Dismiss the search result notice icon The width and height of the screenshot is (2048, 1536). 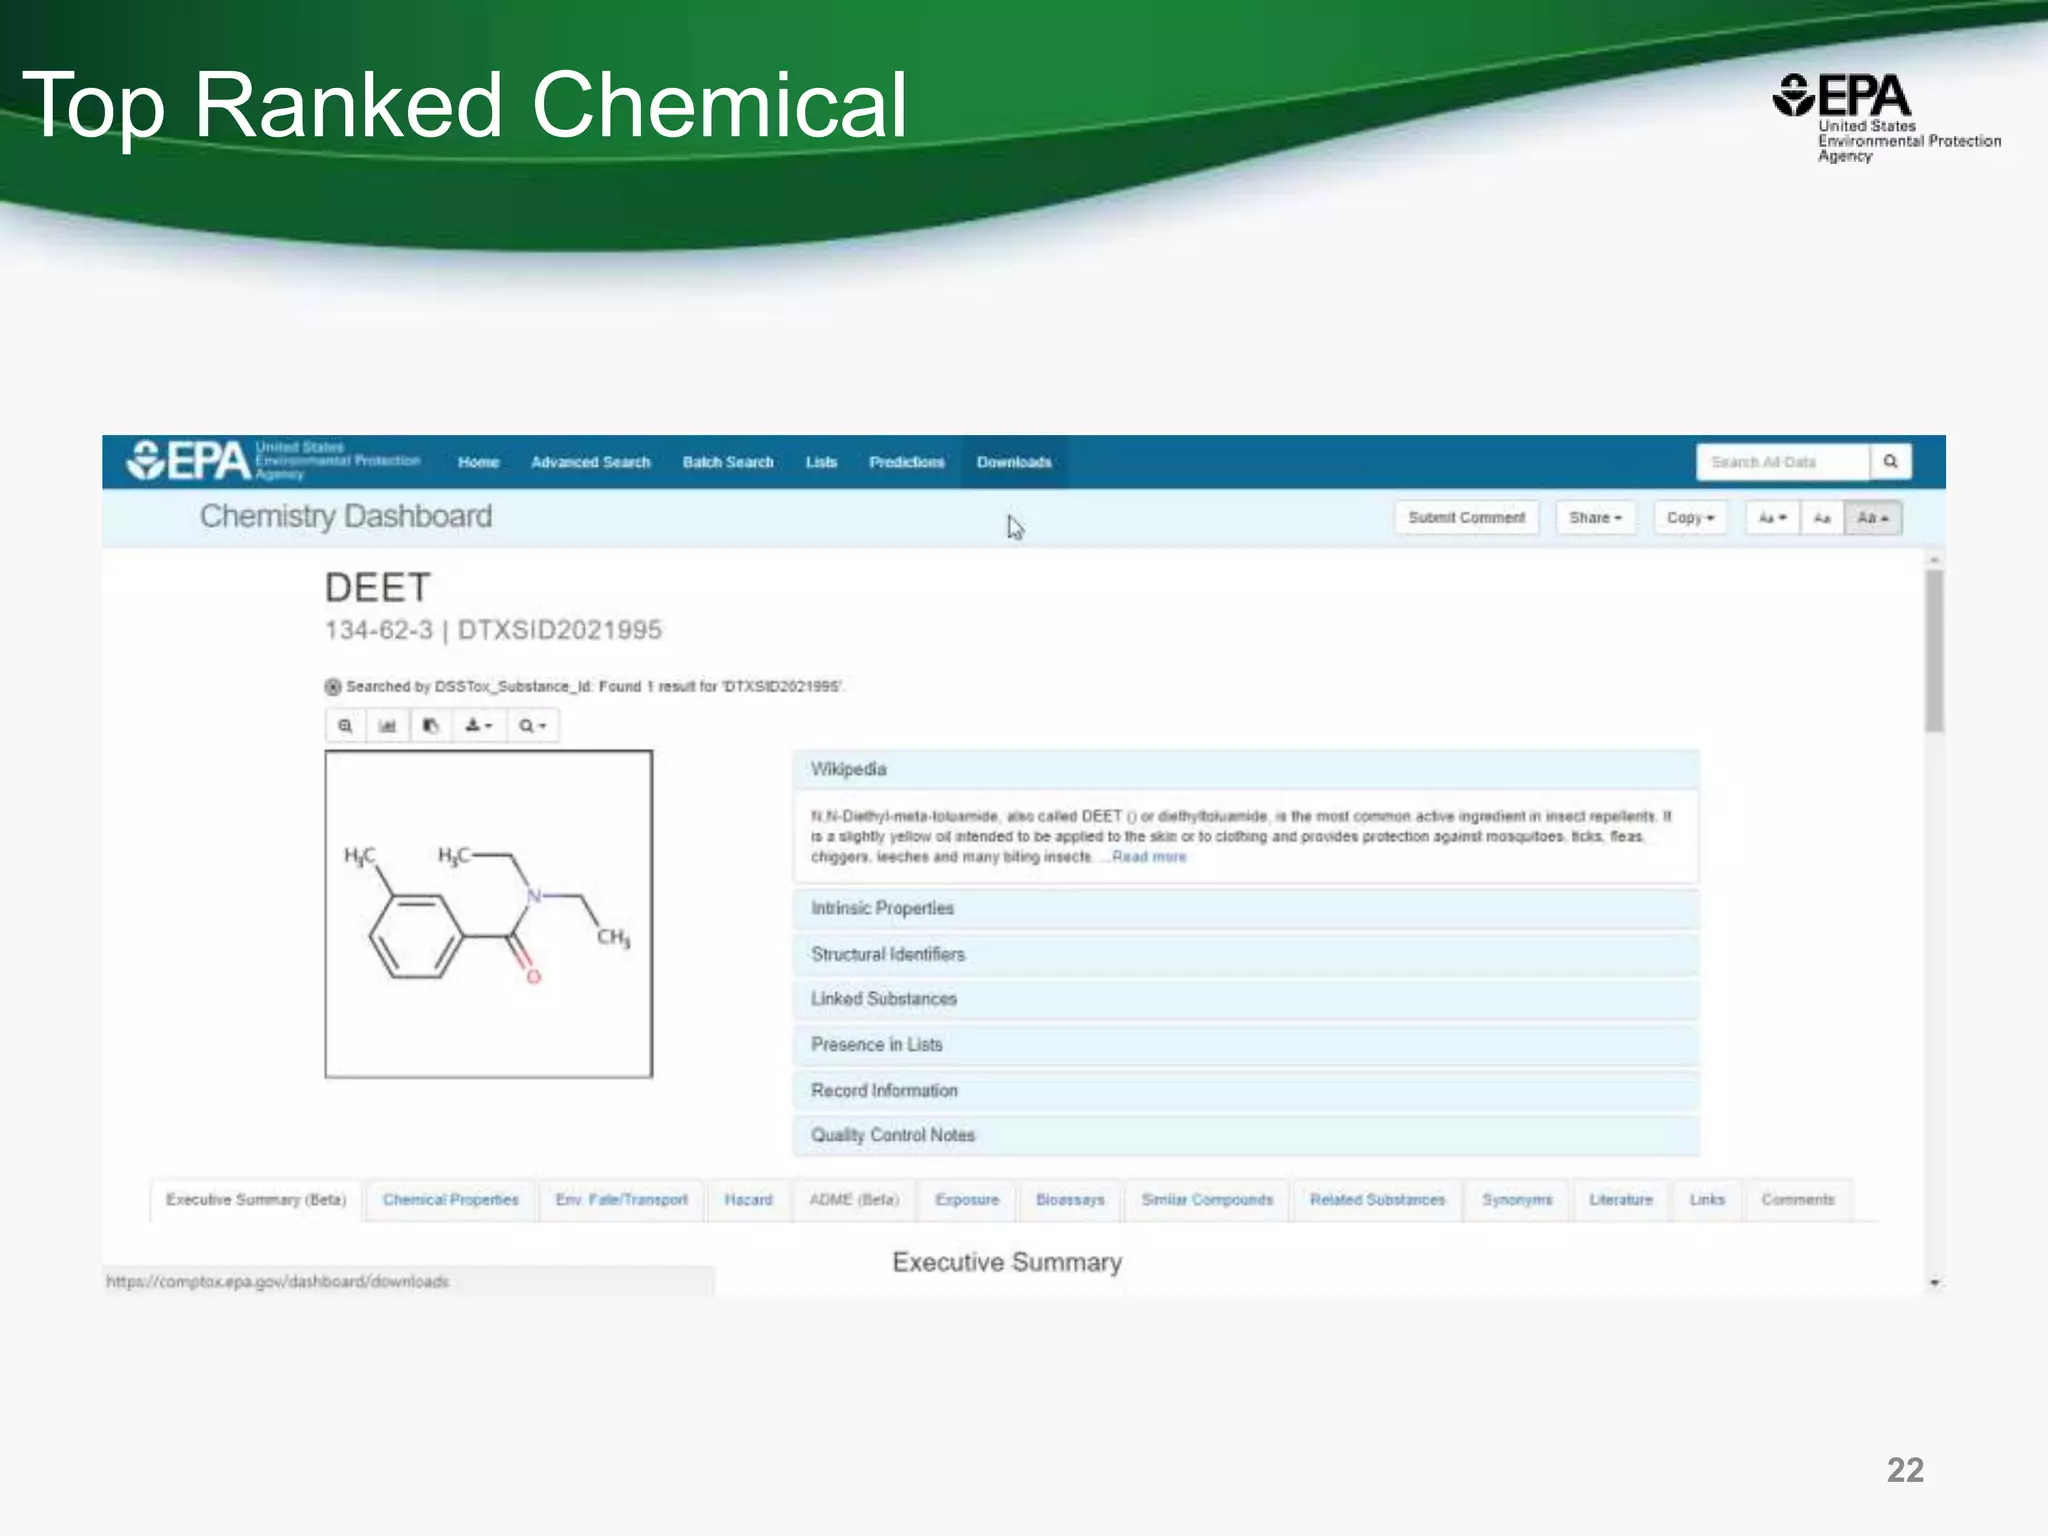[333, 687]
